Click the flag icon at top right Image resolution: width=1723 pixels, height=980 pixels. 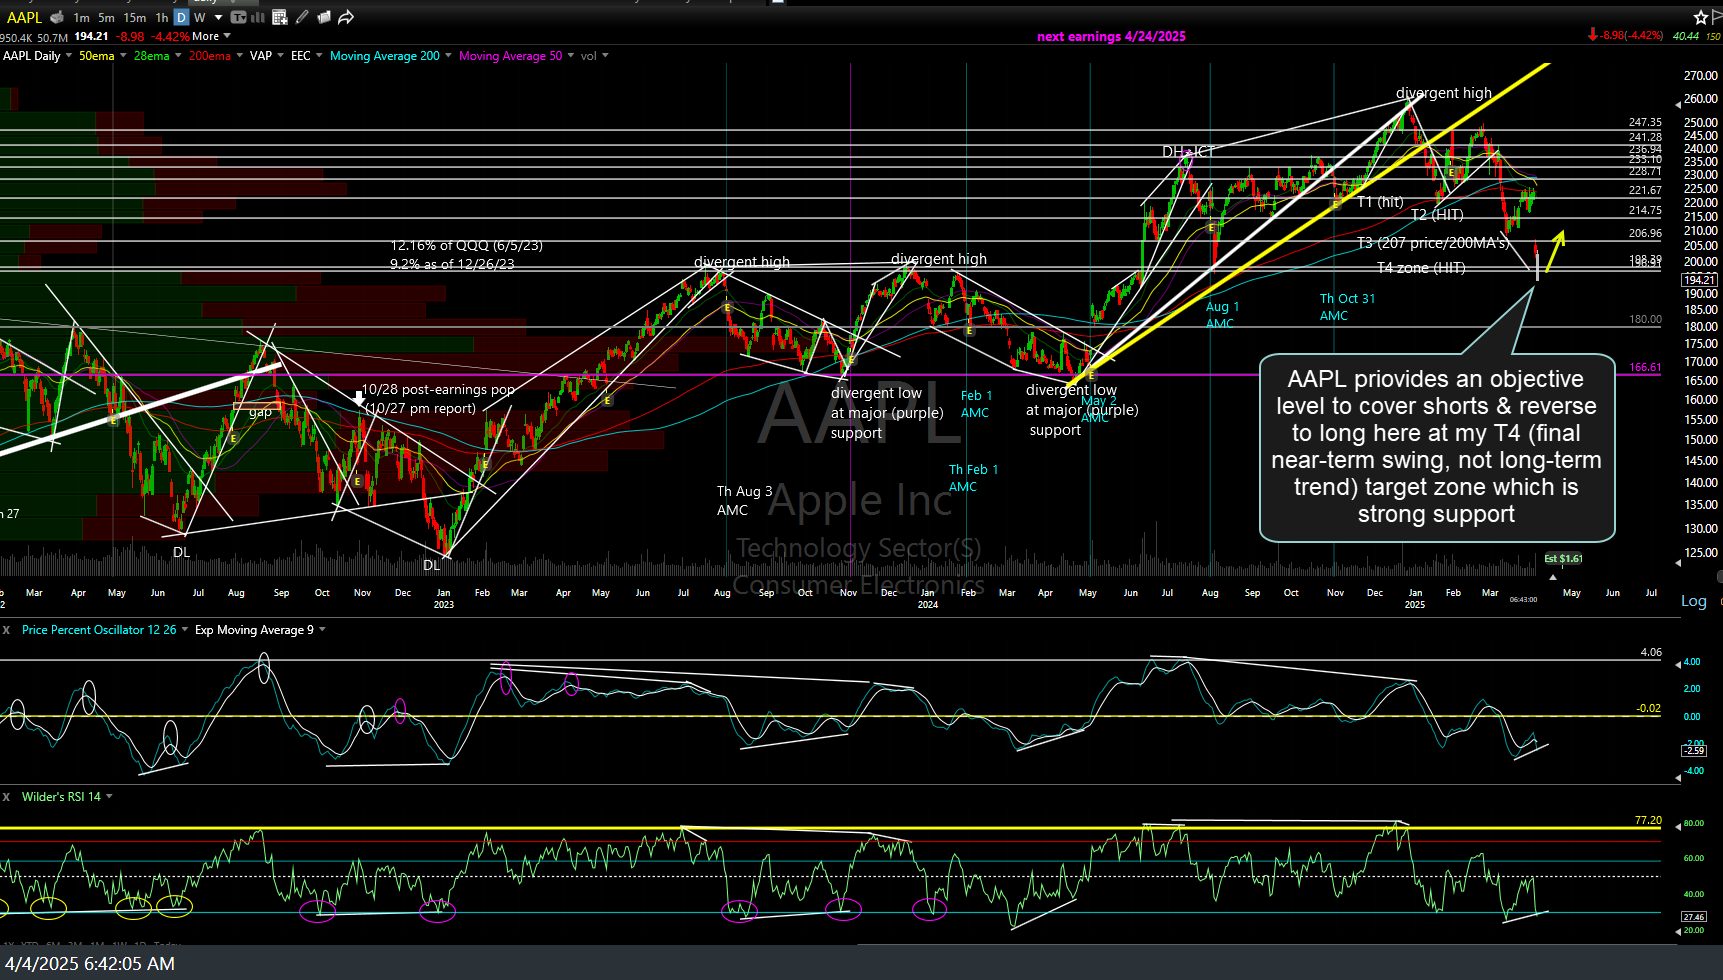click(1718, 17)
